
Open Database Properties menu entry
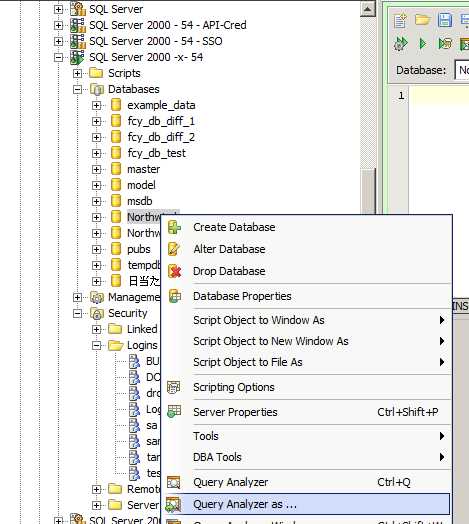tap(306, 296)
